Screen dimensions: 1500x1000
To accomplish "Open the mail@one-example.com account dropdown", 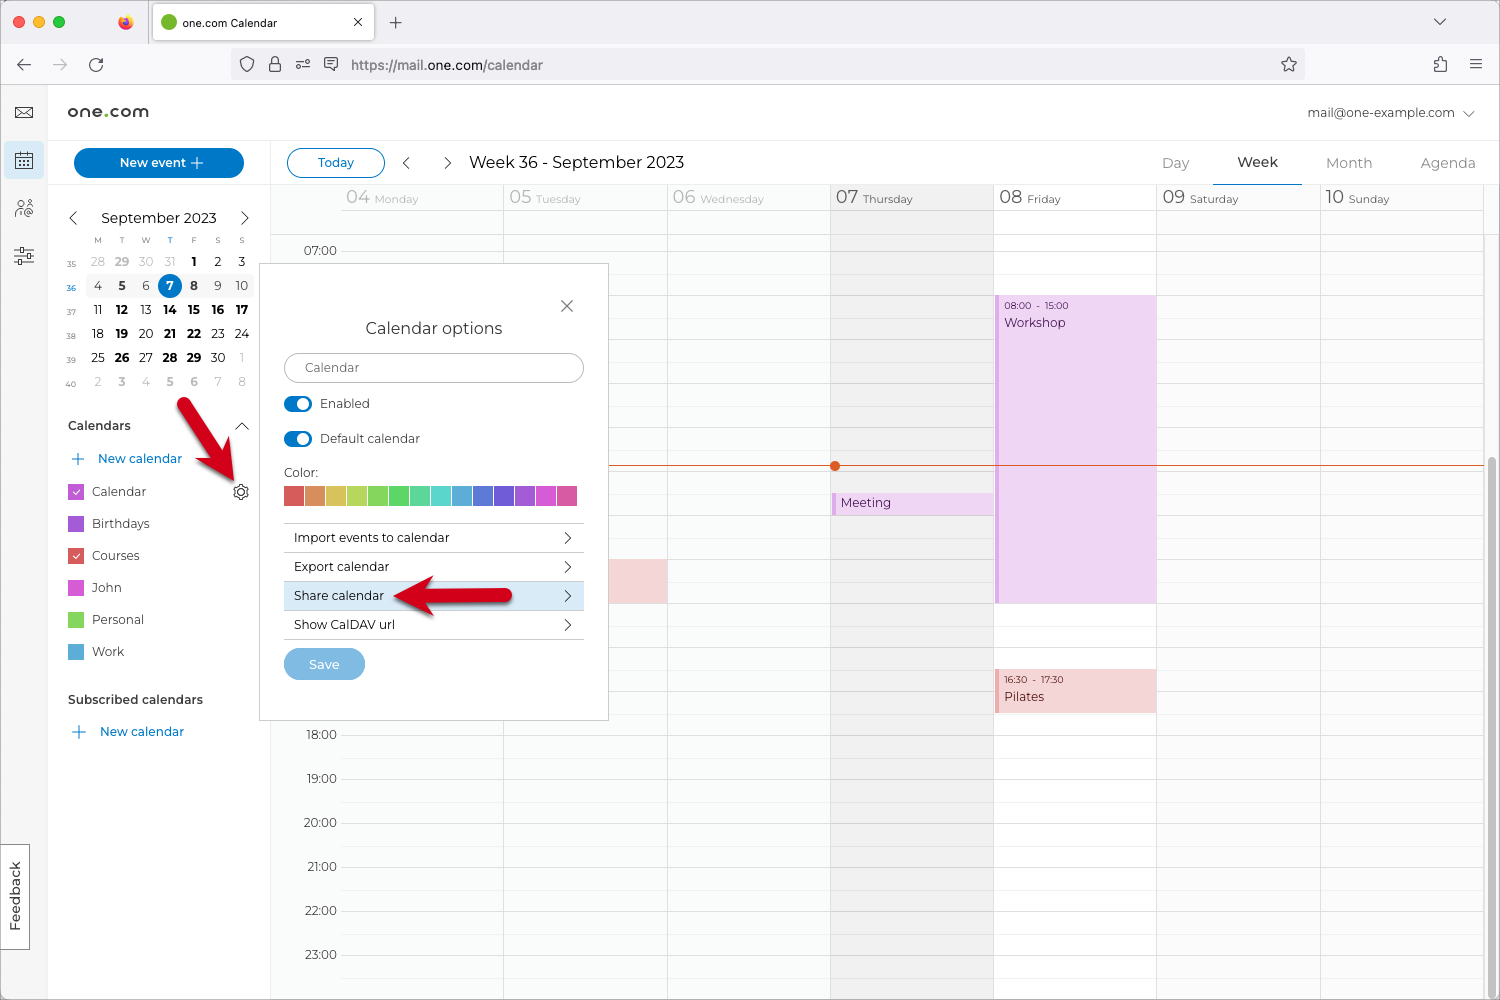I will click(1390, 113).
